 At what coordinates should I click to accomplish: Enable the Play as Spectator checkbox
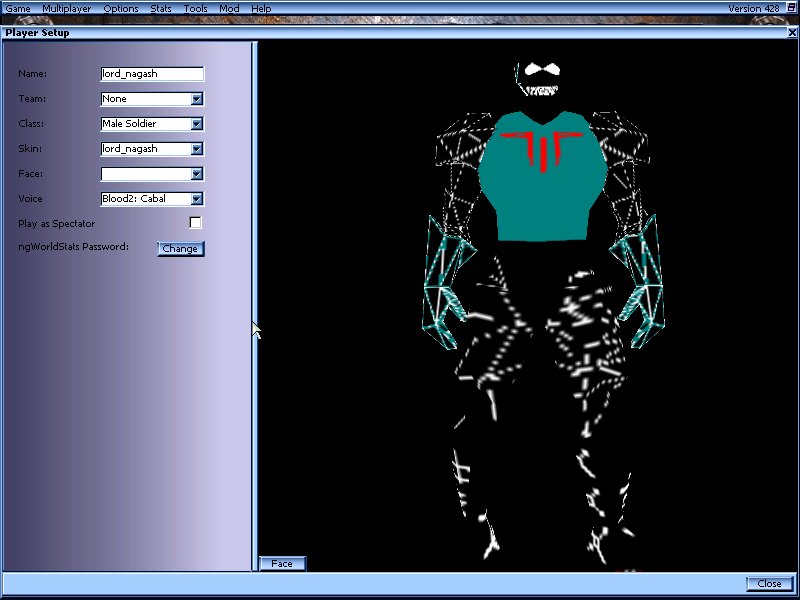(196, 223)
